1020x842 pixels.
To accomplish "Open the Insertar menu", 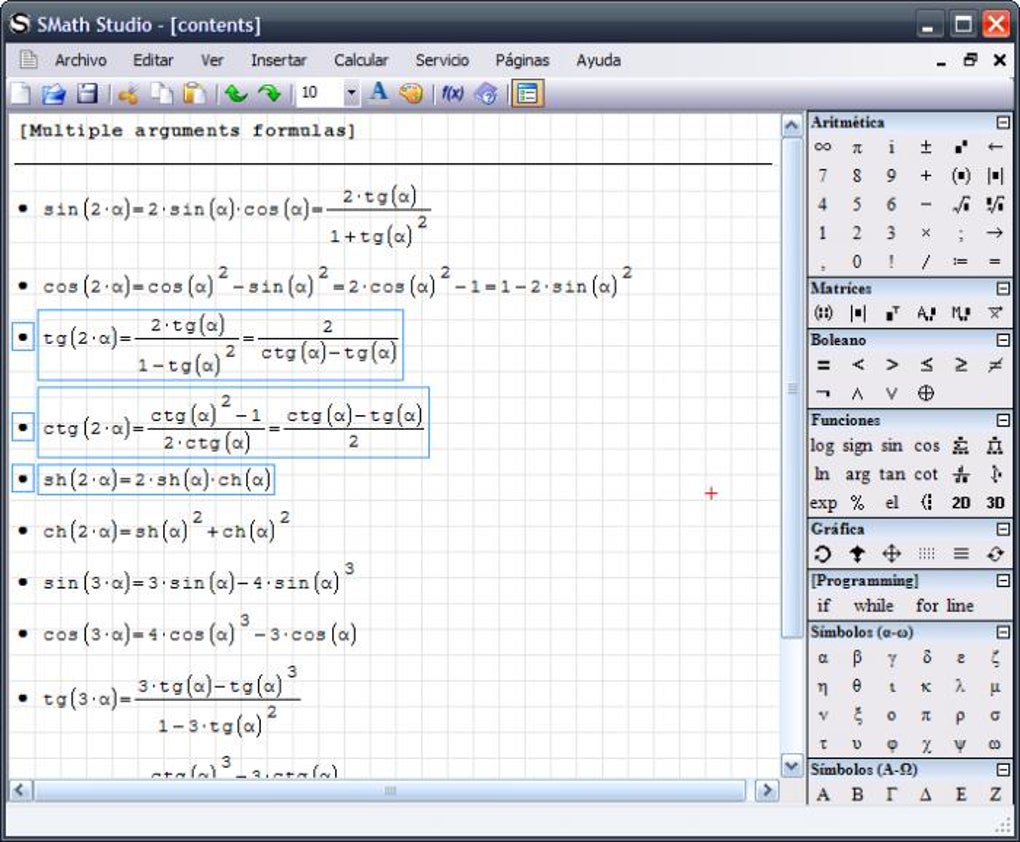I will 278,60.
